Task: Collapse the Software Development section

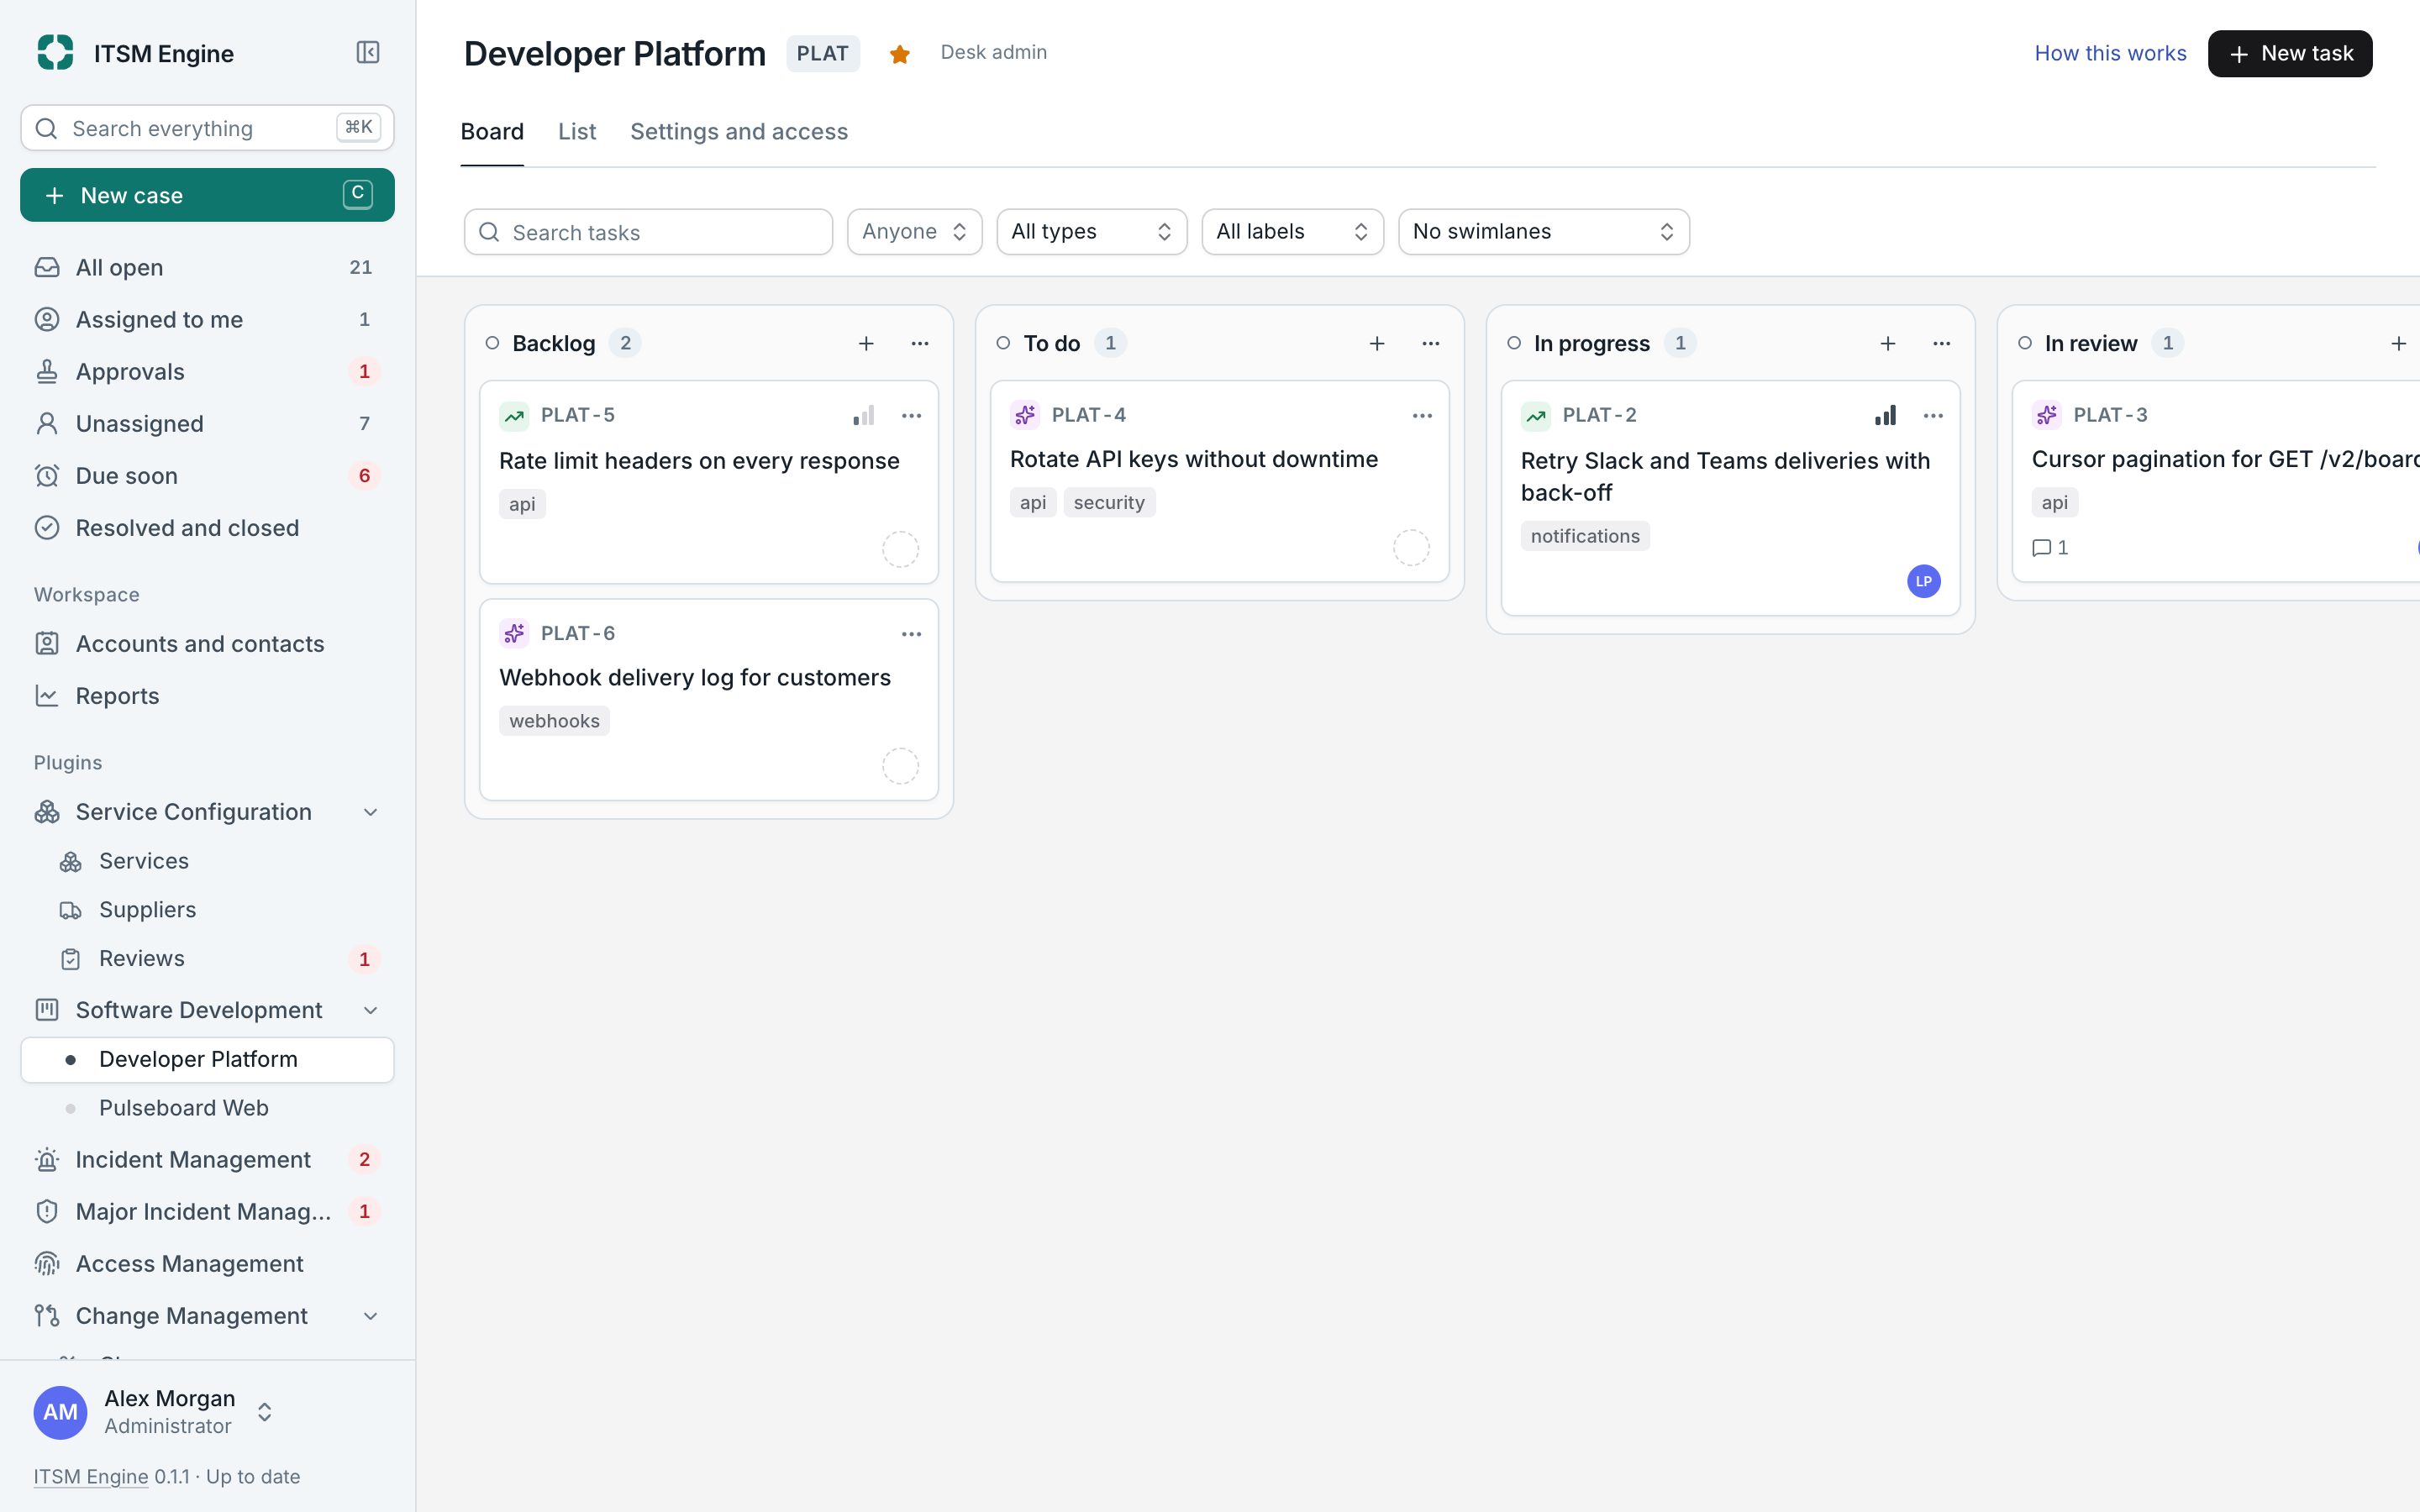Action: pos(370,1010)
